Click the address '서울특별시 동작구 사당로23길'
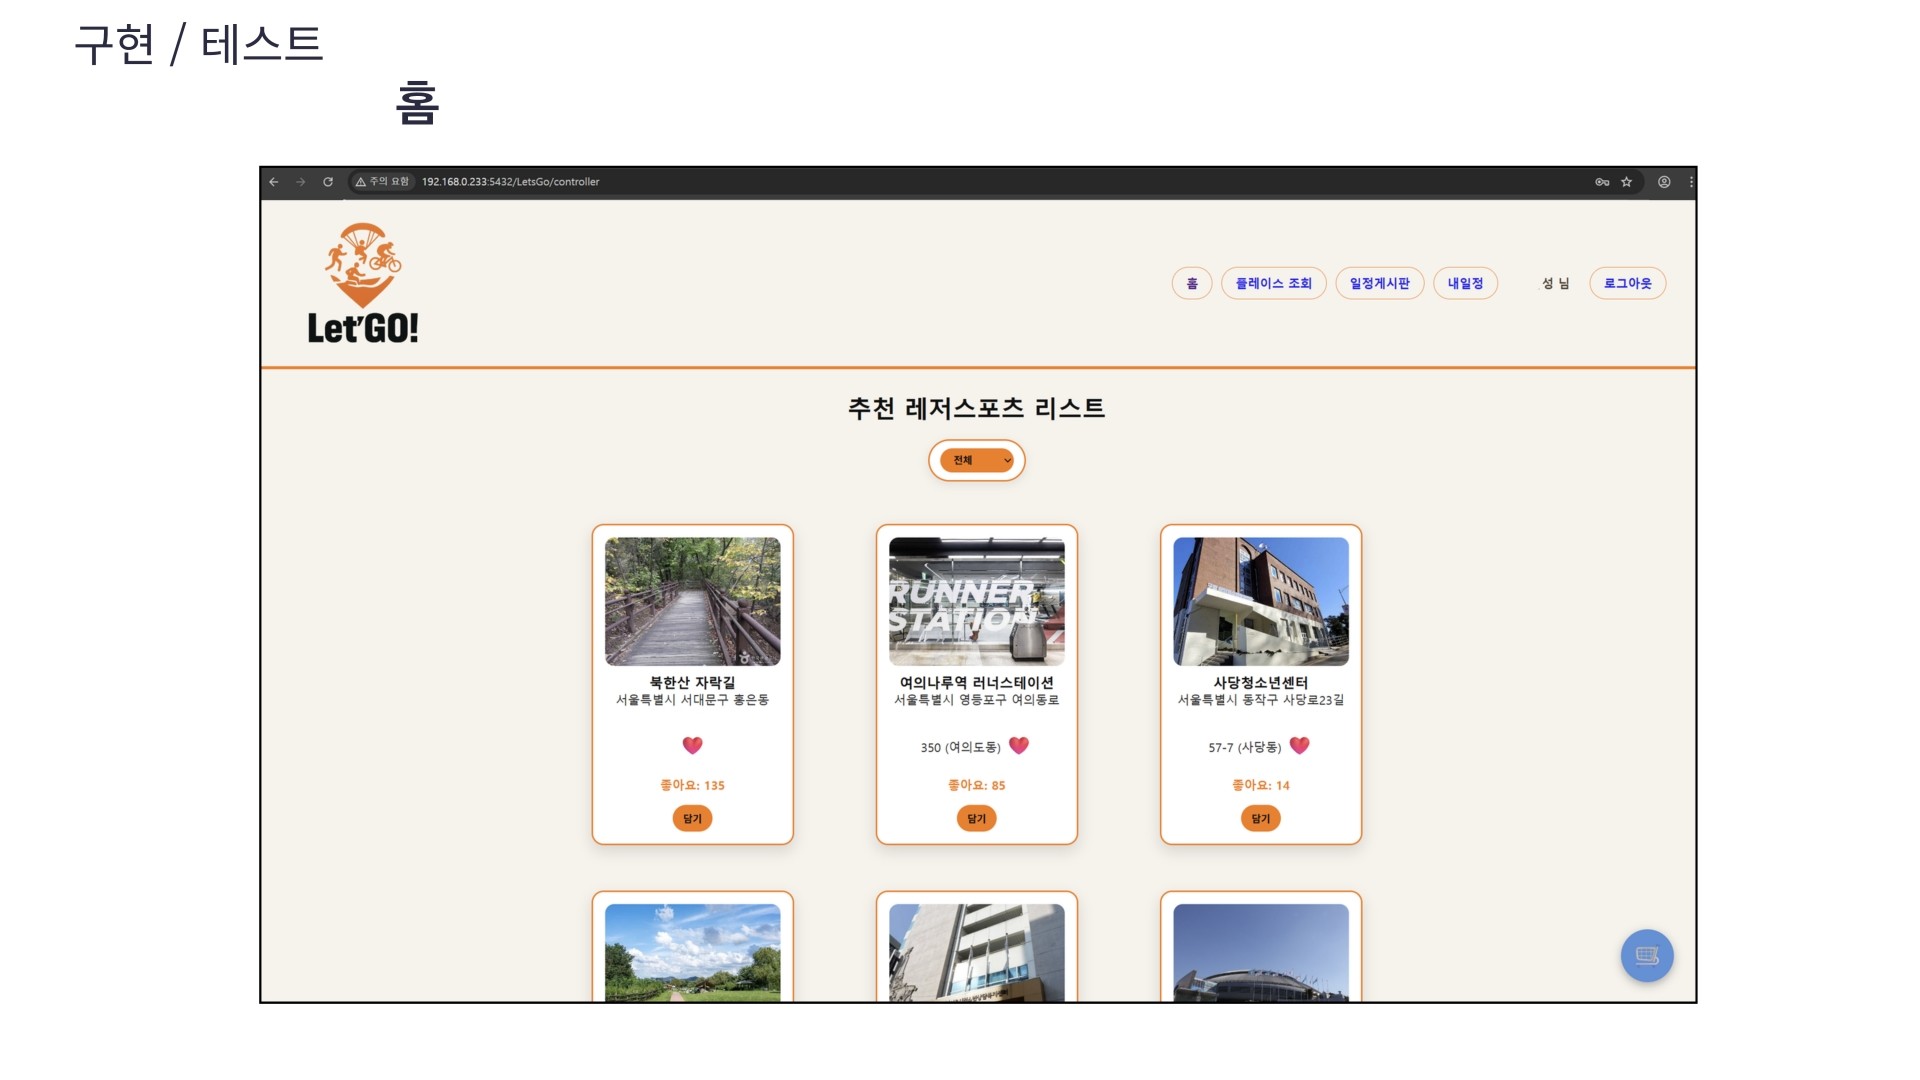Image resolution: width=1920 pixels, height=1080 pixels. (1261, 700)
